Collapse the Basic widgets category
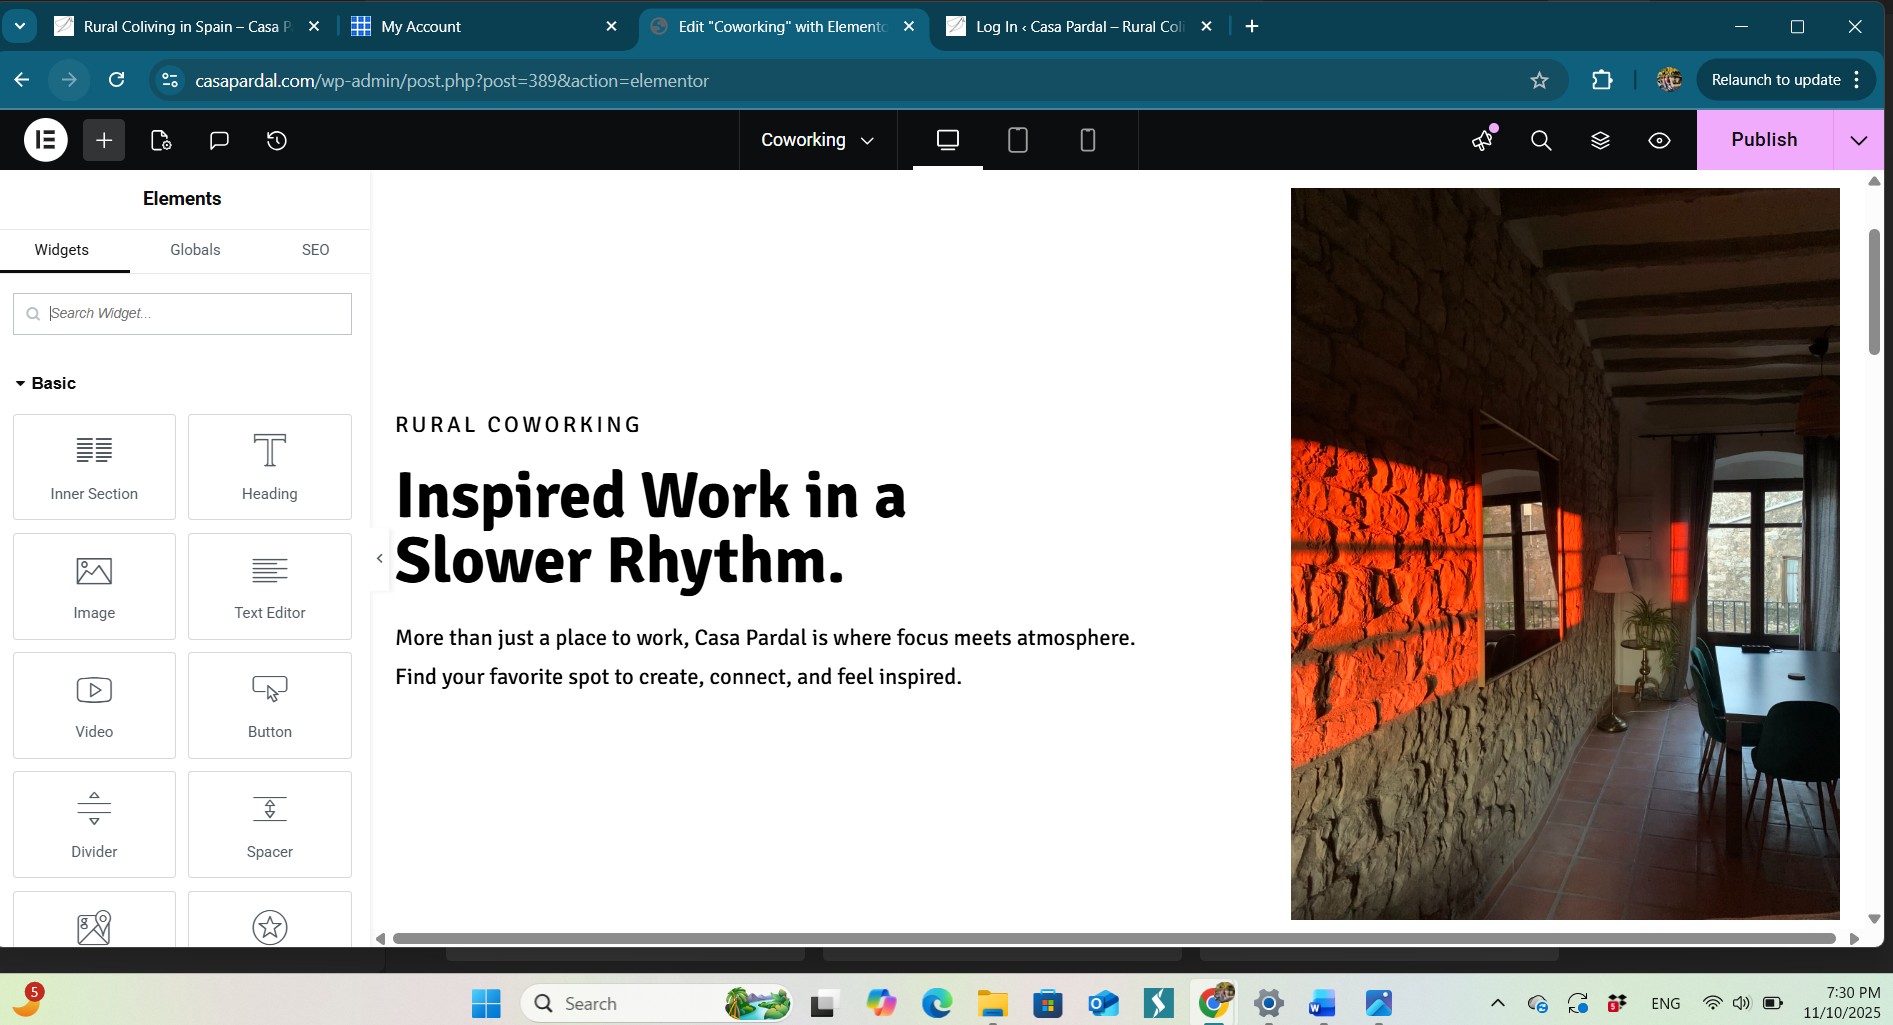1893x1025 pixels. [46, 383]
